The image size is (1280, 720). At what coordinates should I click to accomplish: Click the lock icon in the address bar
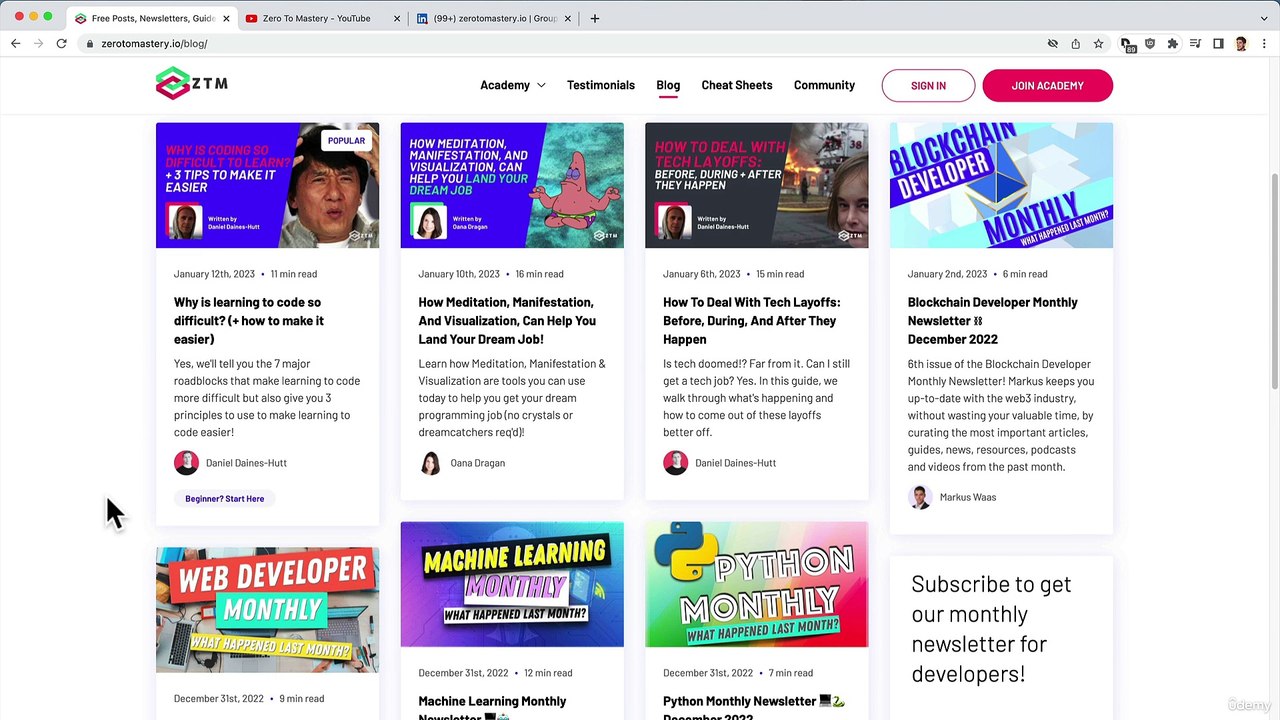pos(90,44)
